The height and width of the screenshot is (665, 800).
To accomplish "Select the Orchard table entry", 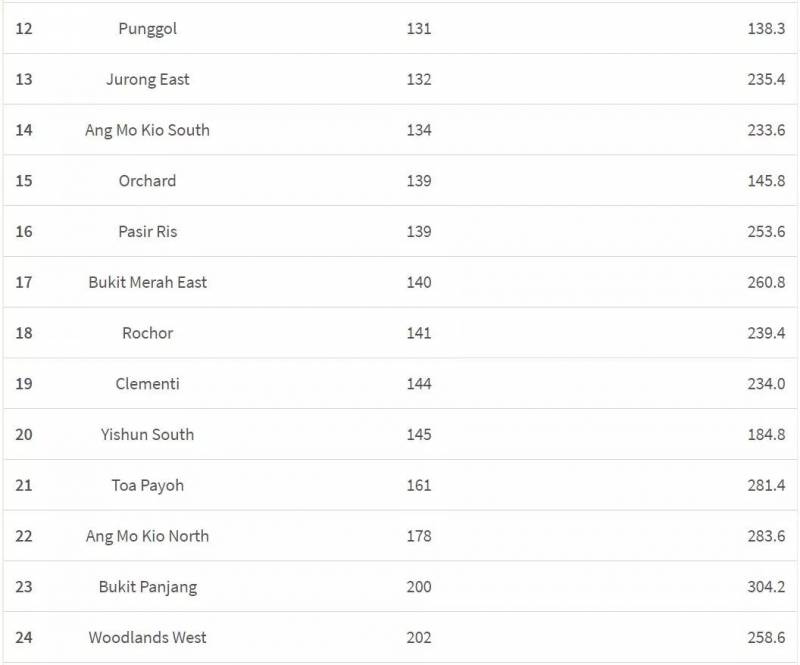I will [147, 181].
